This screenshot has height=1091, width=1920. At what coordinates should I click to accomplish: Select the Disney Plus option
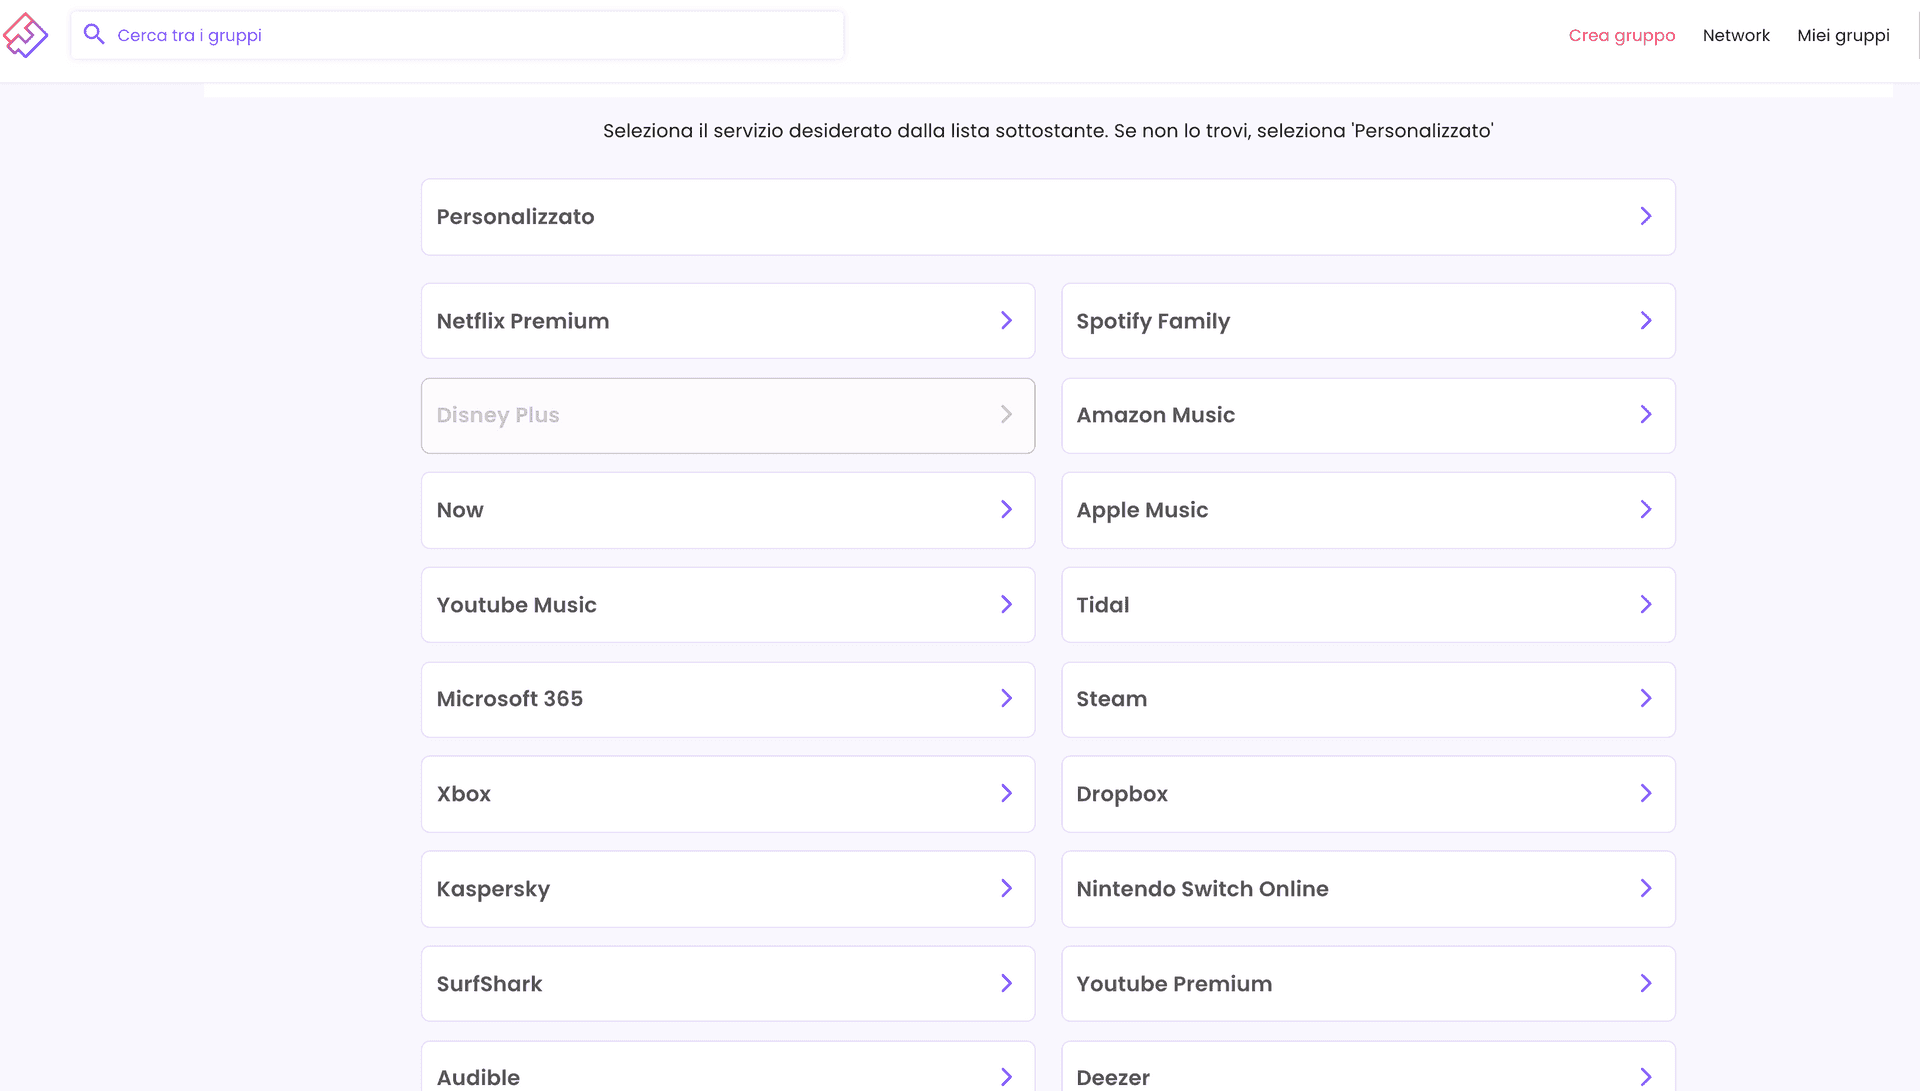pyautogui.click(x=728, y=415)
